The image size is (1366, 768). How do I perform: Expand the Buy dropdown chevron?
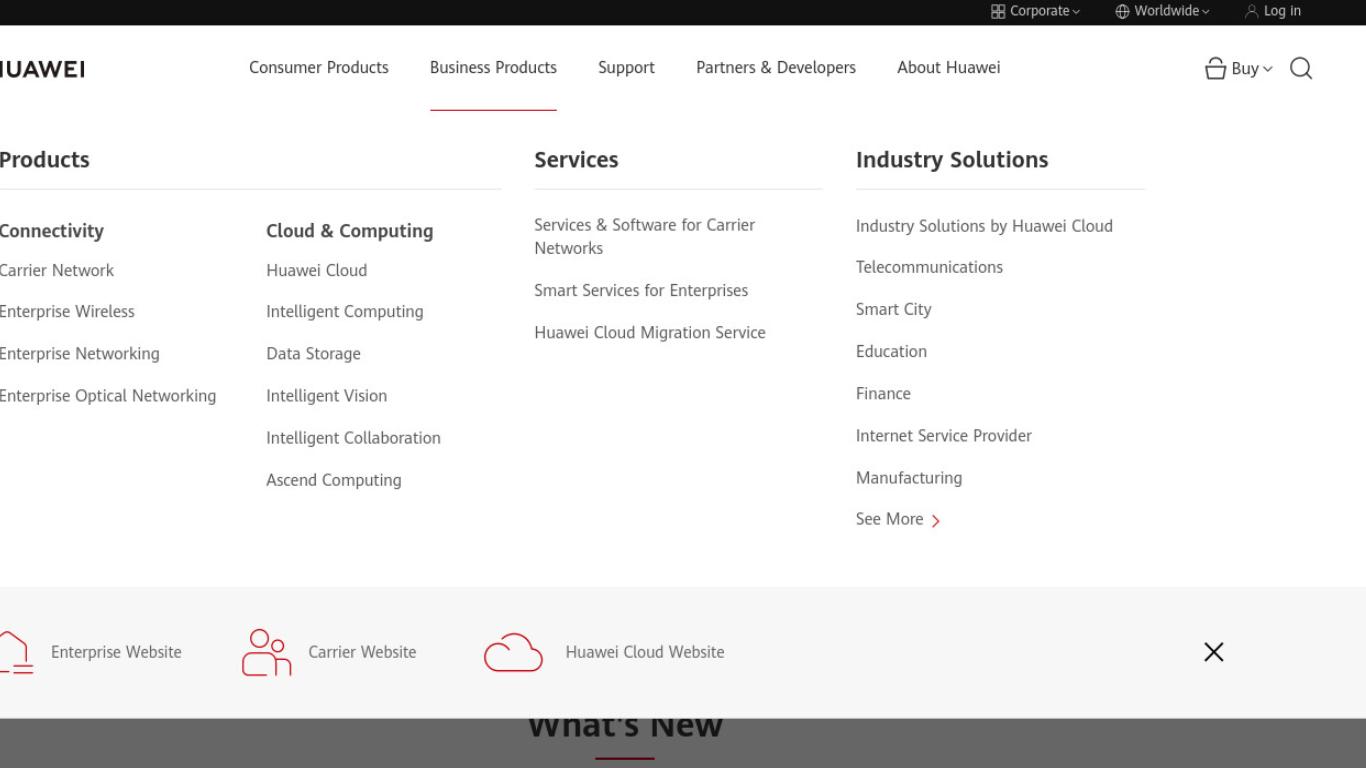point(1268,69)
